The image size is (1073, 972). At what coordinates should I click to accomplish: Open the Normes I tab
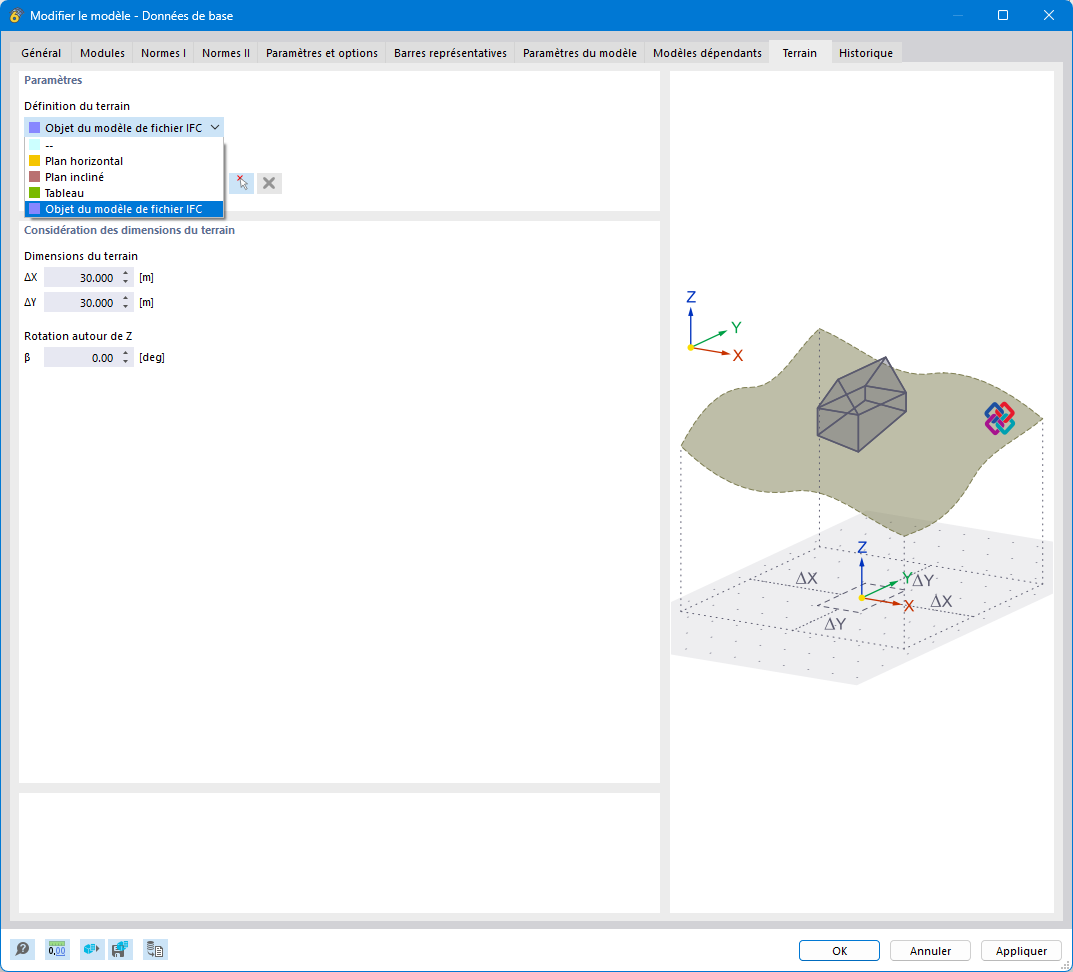coord(163,53)
